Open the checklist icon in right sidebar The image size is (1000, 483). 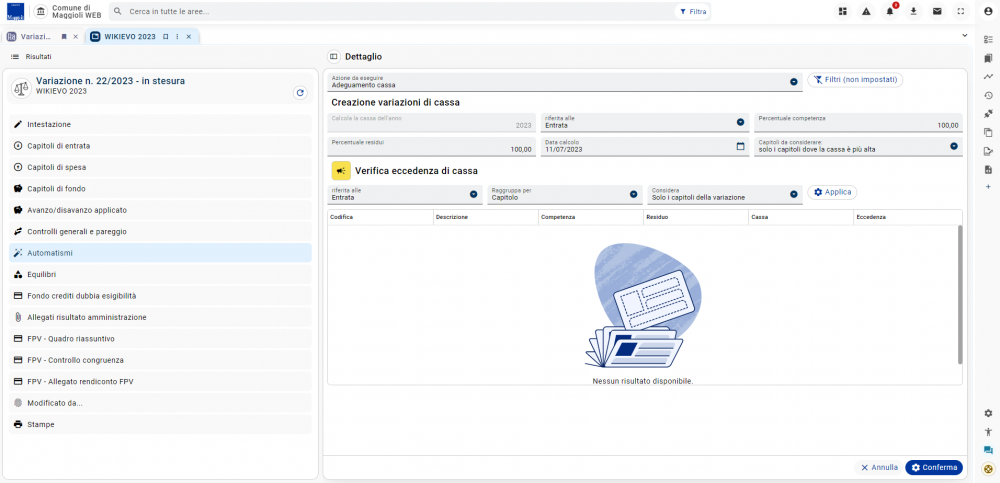tap(989, 40)
